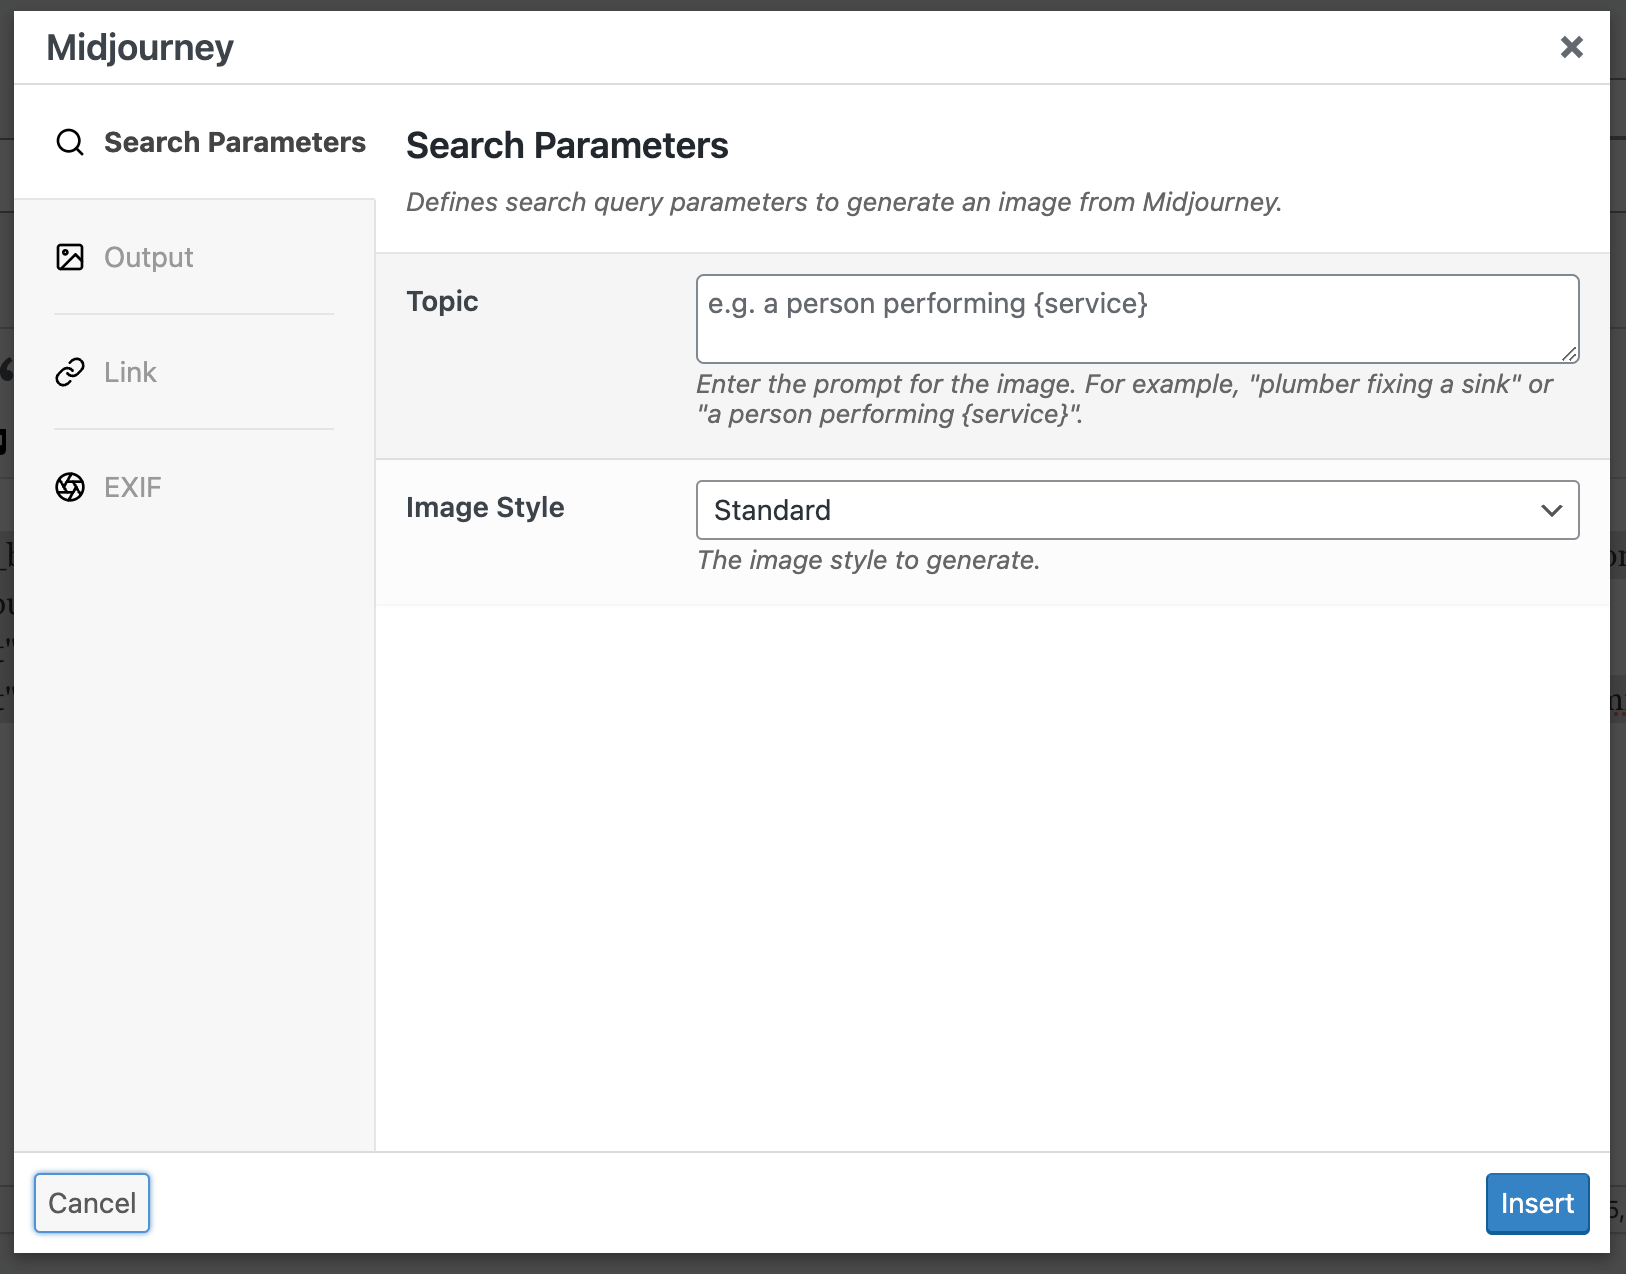
Task: Click the Topic textarea resize handle
Action: click(1569, 353)
